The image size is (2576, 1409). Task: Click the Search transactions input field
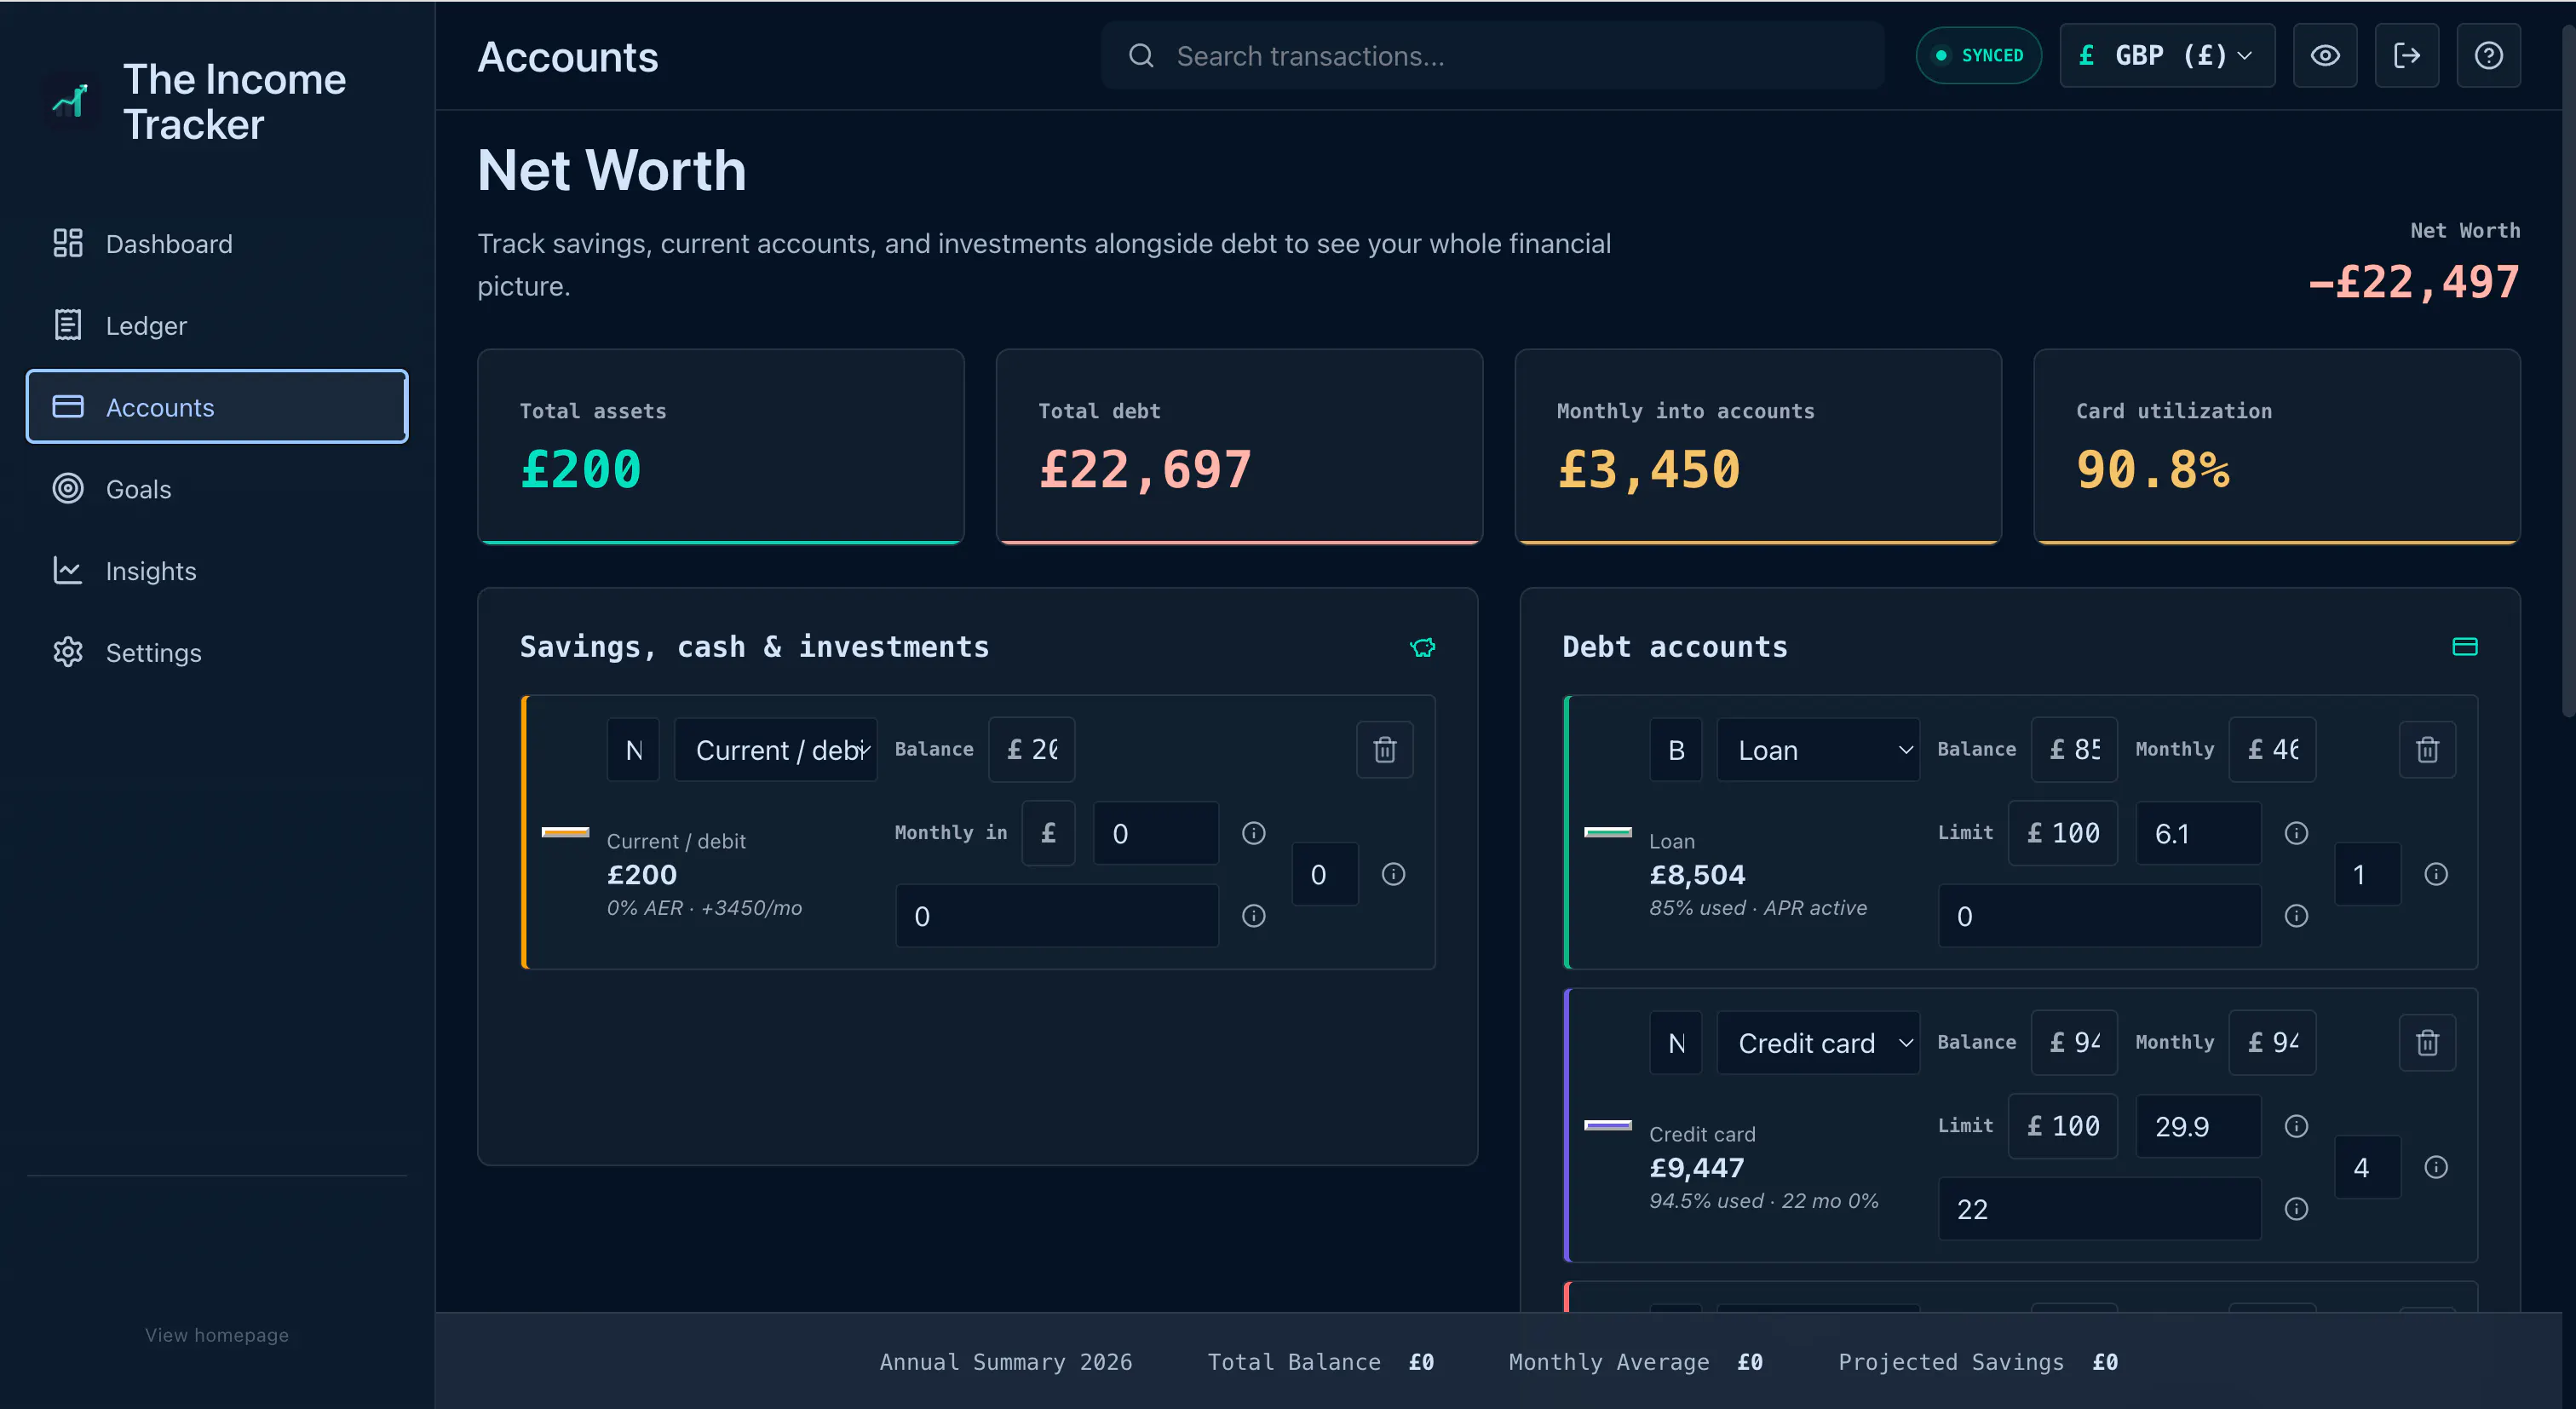click(x=1493, y=56)
